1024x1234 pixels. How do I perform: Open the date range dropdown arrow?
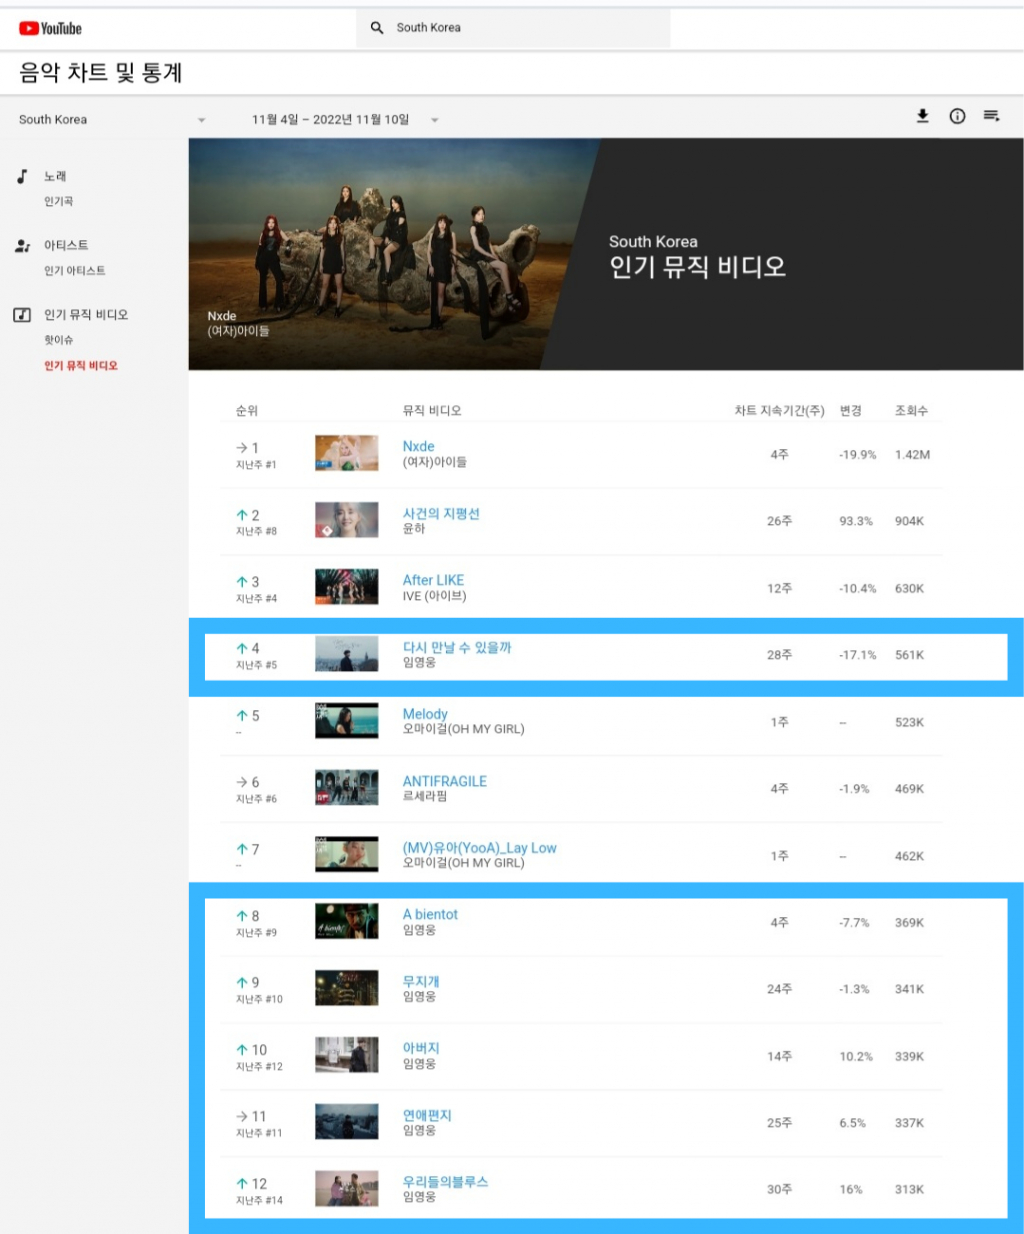434,120
